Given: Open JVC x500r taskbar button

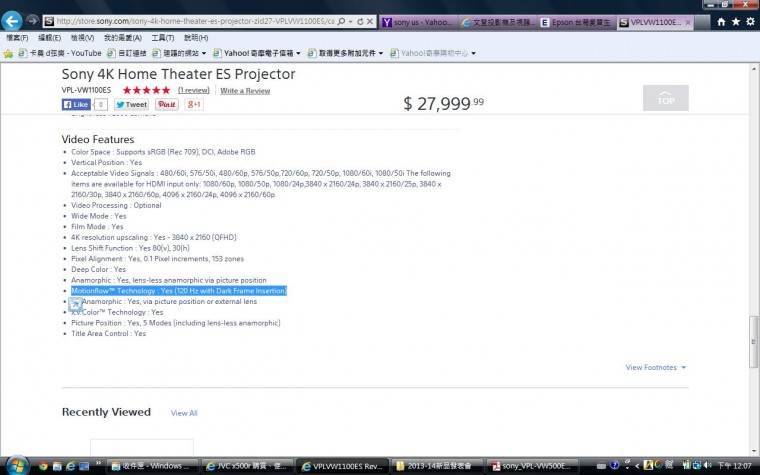Looking at the screenshot, I should (x=247, y=466).
